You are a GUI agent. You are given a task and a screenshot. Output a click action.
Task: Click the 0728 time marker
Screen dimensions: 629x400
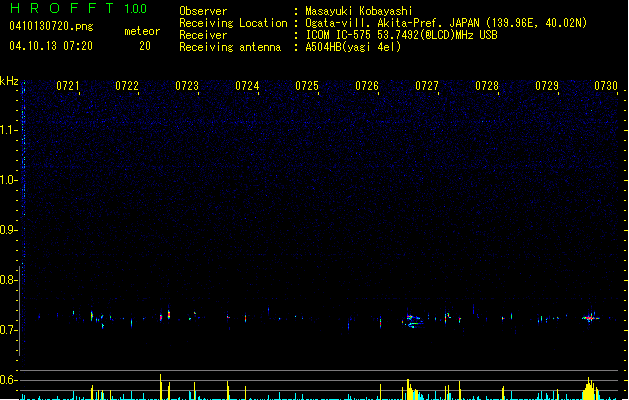(x=487, y=86)
